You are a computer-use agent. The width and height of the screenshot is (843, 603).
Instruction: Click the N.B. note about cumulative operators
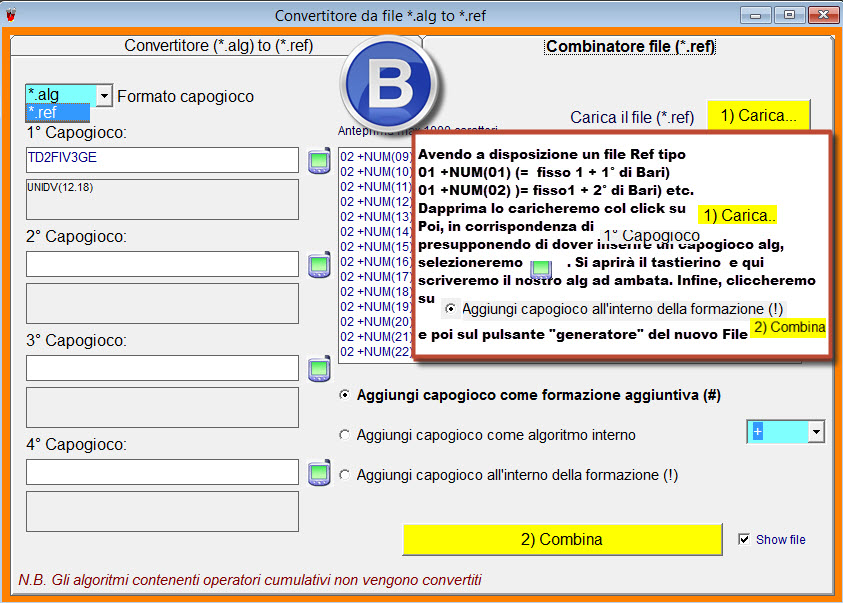coord(250,580)
